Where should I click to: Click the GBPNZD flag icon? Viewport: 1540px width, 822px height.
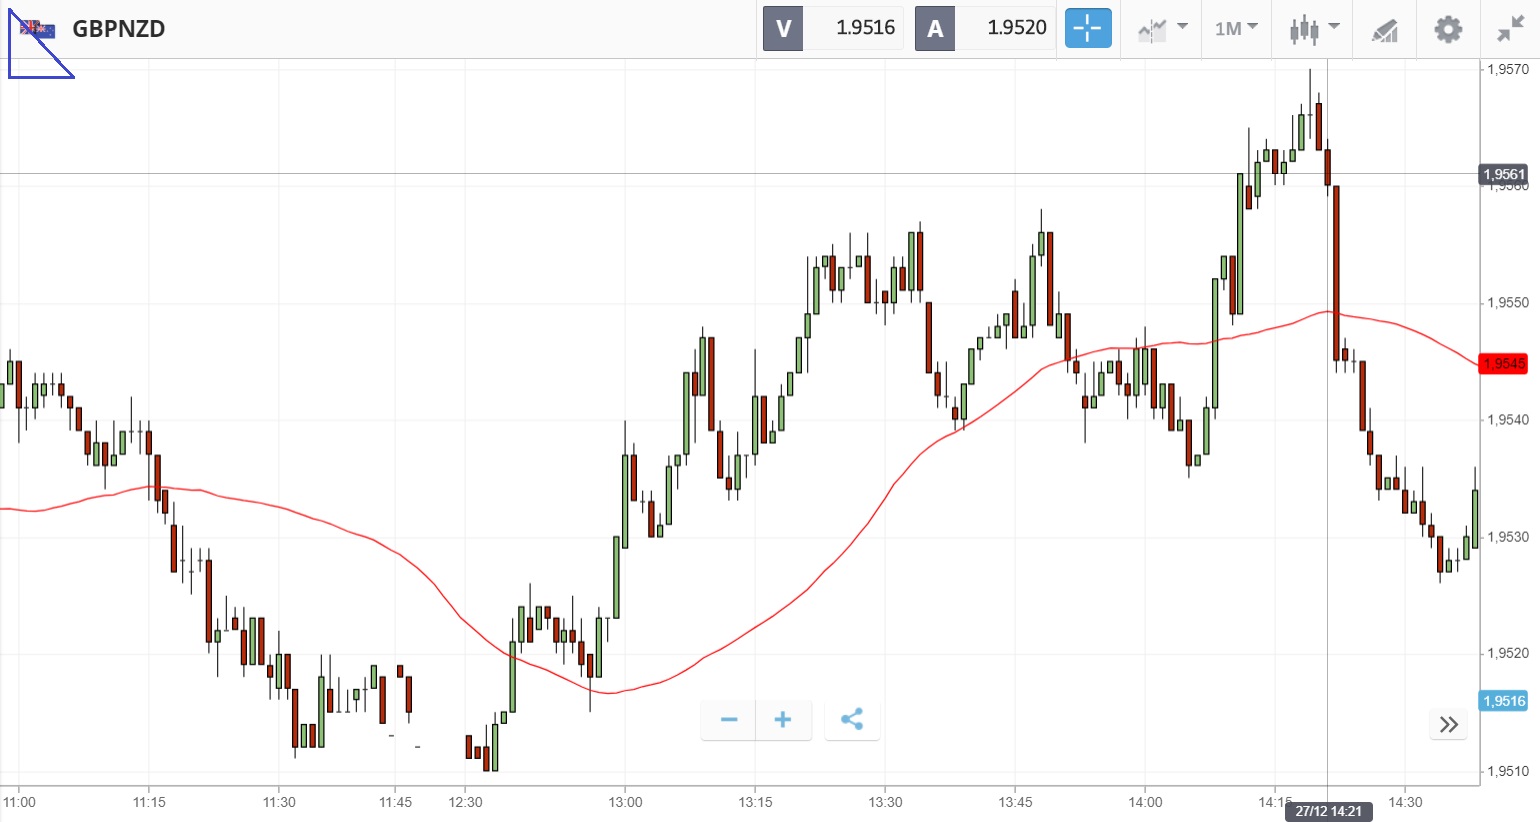point(38,29)
